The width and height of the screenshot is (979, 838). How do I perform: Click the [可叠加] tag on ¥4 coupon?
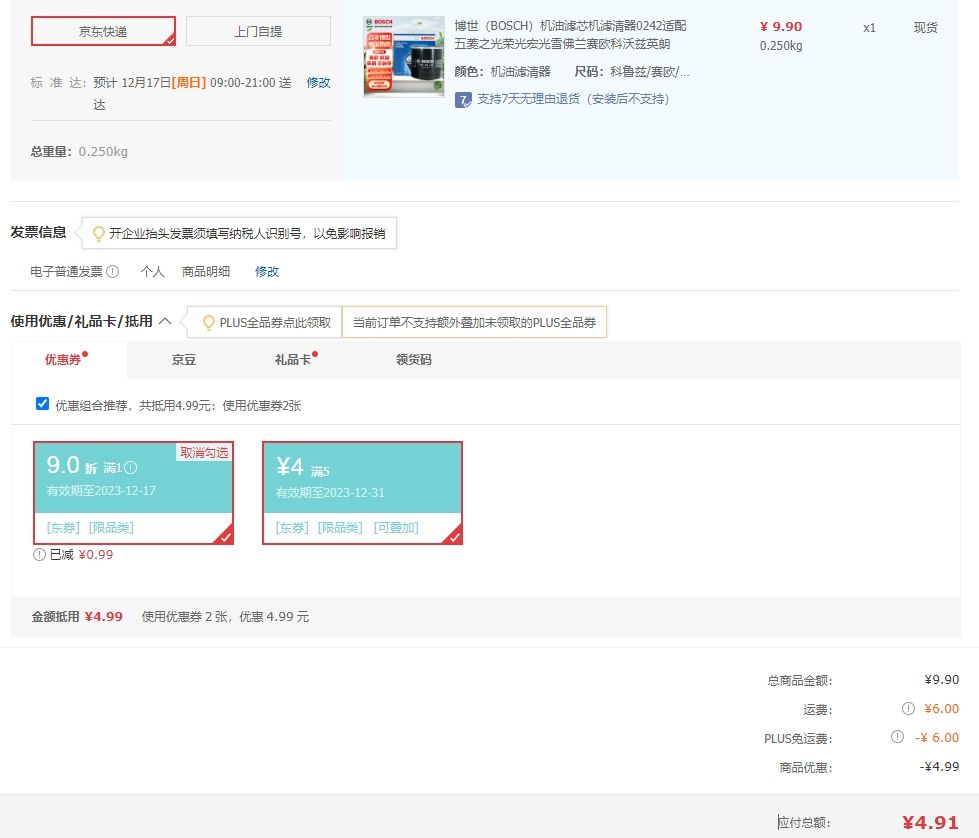(x=396, y=528)
